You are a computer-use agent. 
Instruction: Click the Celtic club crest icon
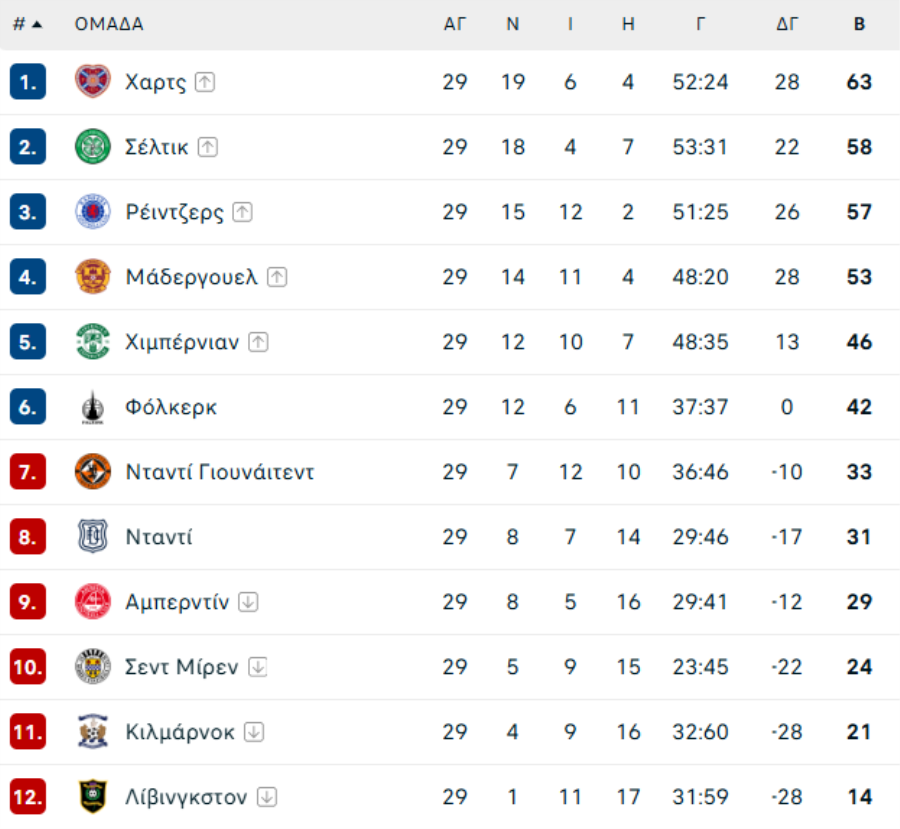[x=93, y=147]
